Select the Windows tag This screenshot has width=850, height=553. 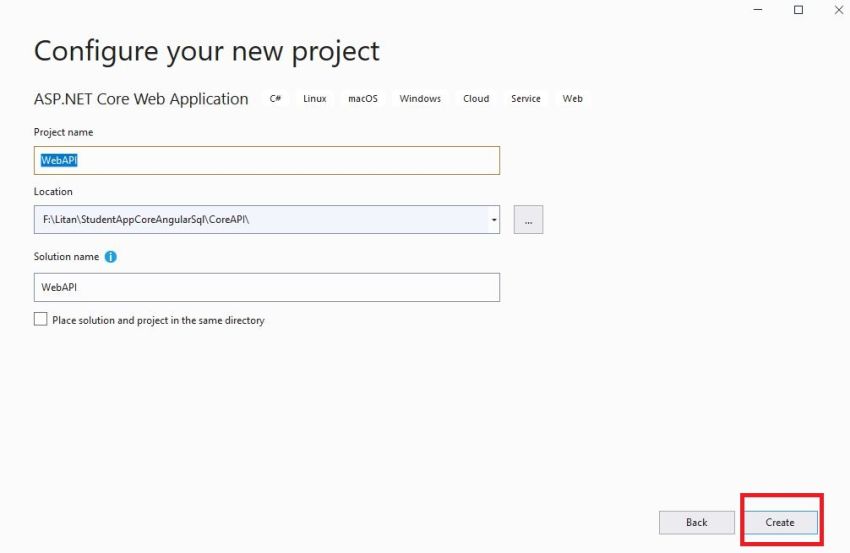[420, 99]
